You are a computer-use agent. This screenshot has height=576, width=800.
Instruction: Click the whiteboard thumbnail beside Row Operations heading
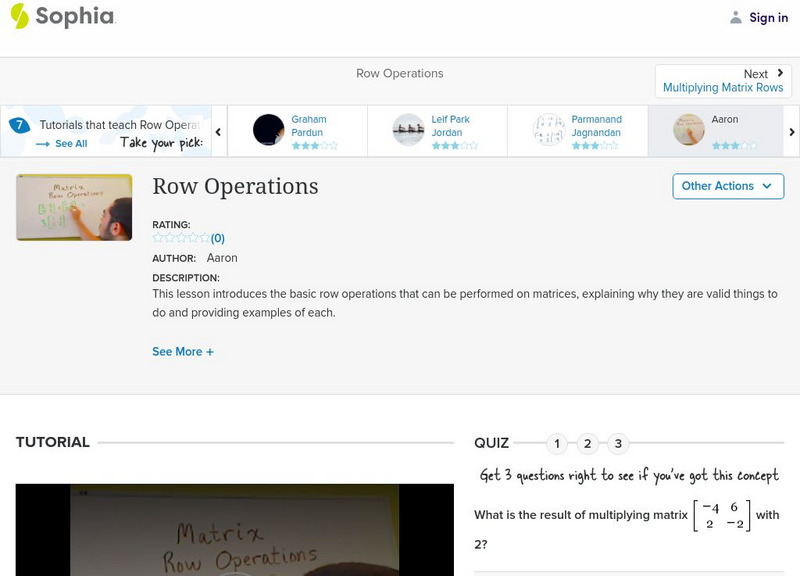click(72, 207)
